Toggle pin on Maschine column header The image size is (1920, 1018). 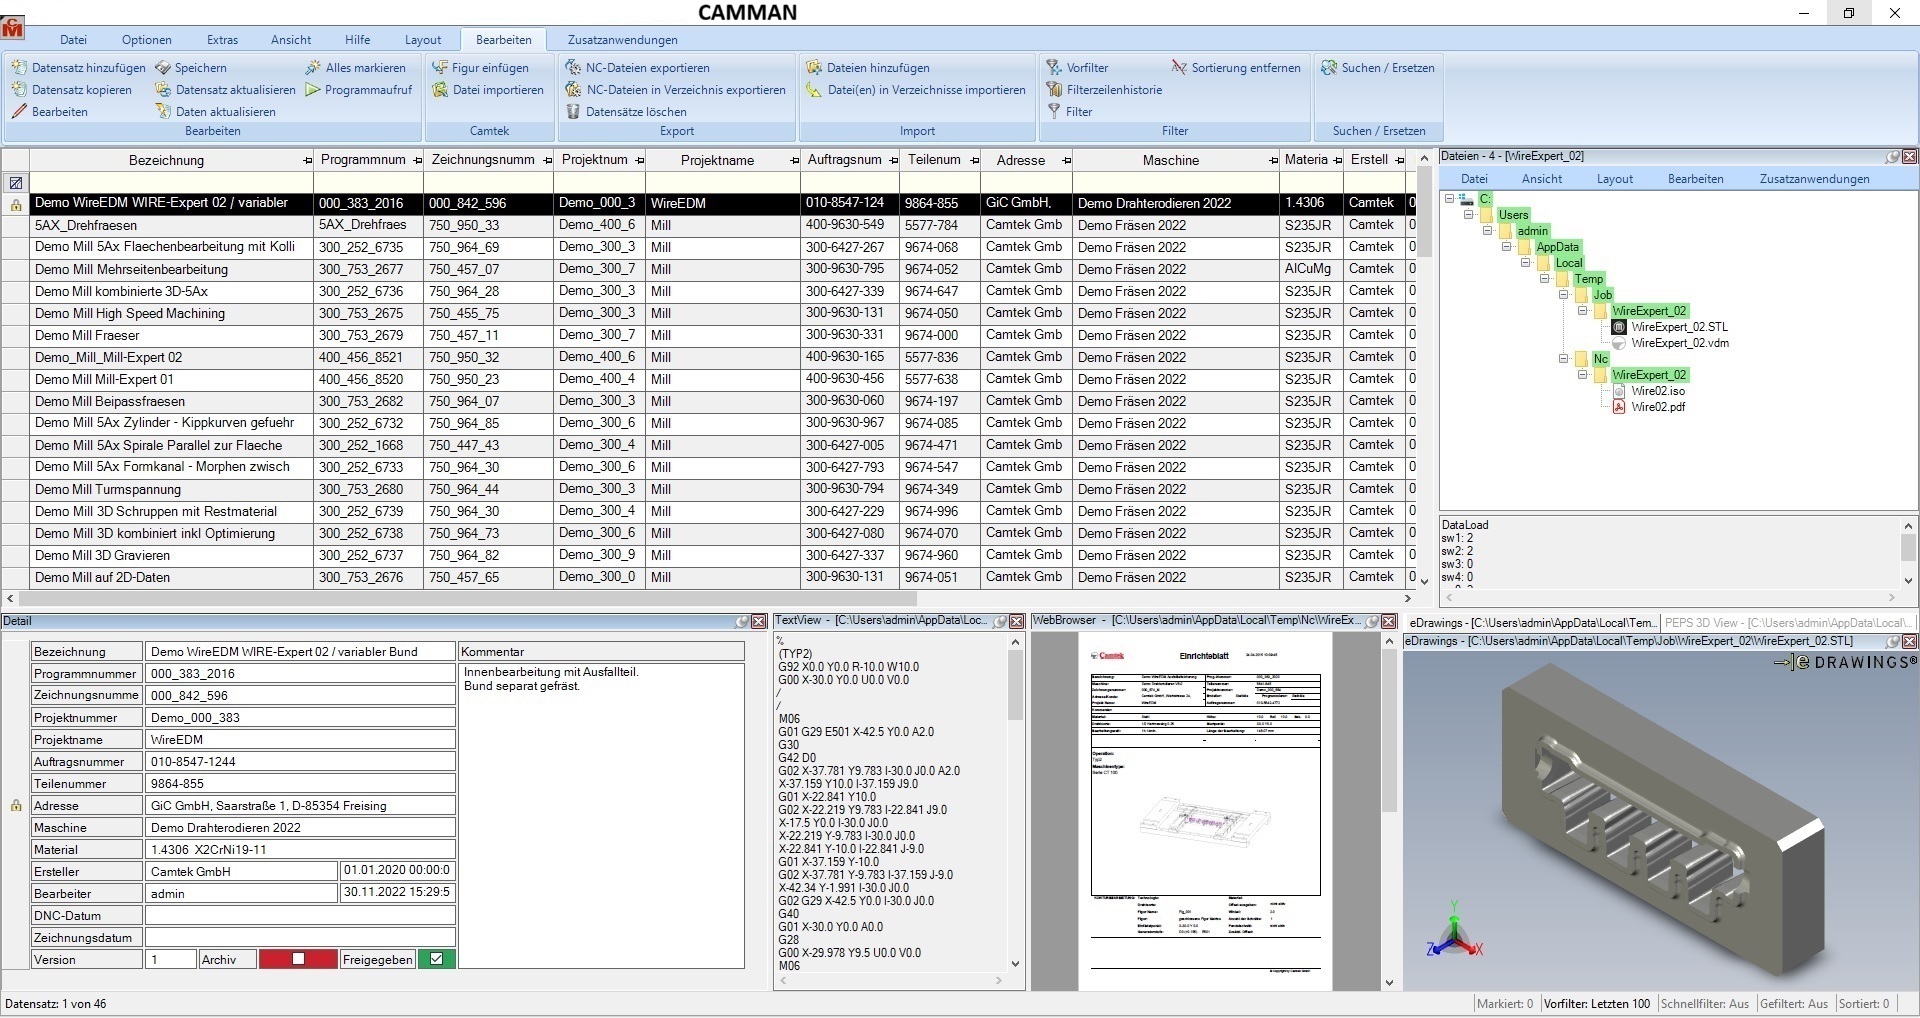[1273, 161]
